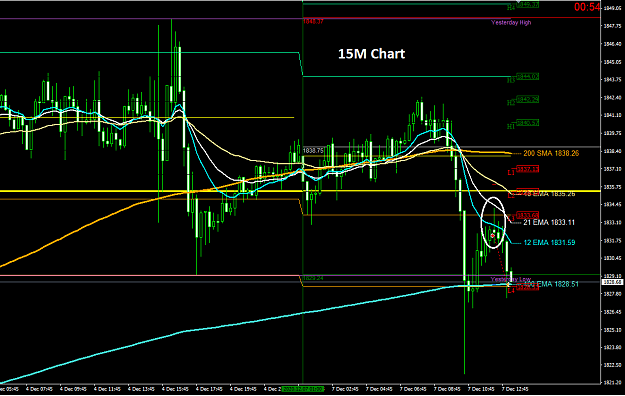625x396 pixels.
Task: Click '4 Dec 17:45' on the time axis
Action: coord(210,389)
